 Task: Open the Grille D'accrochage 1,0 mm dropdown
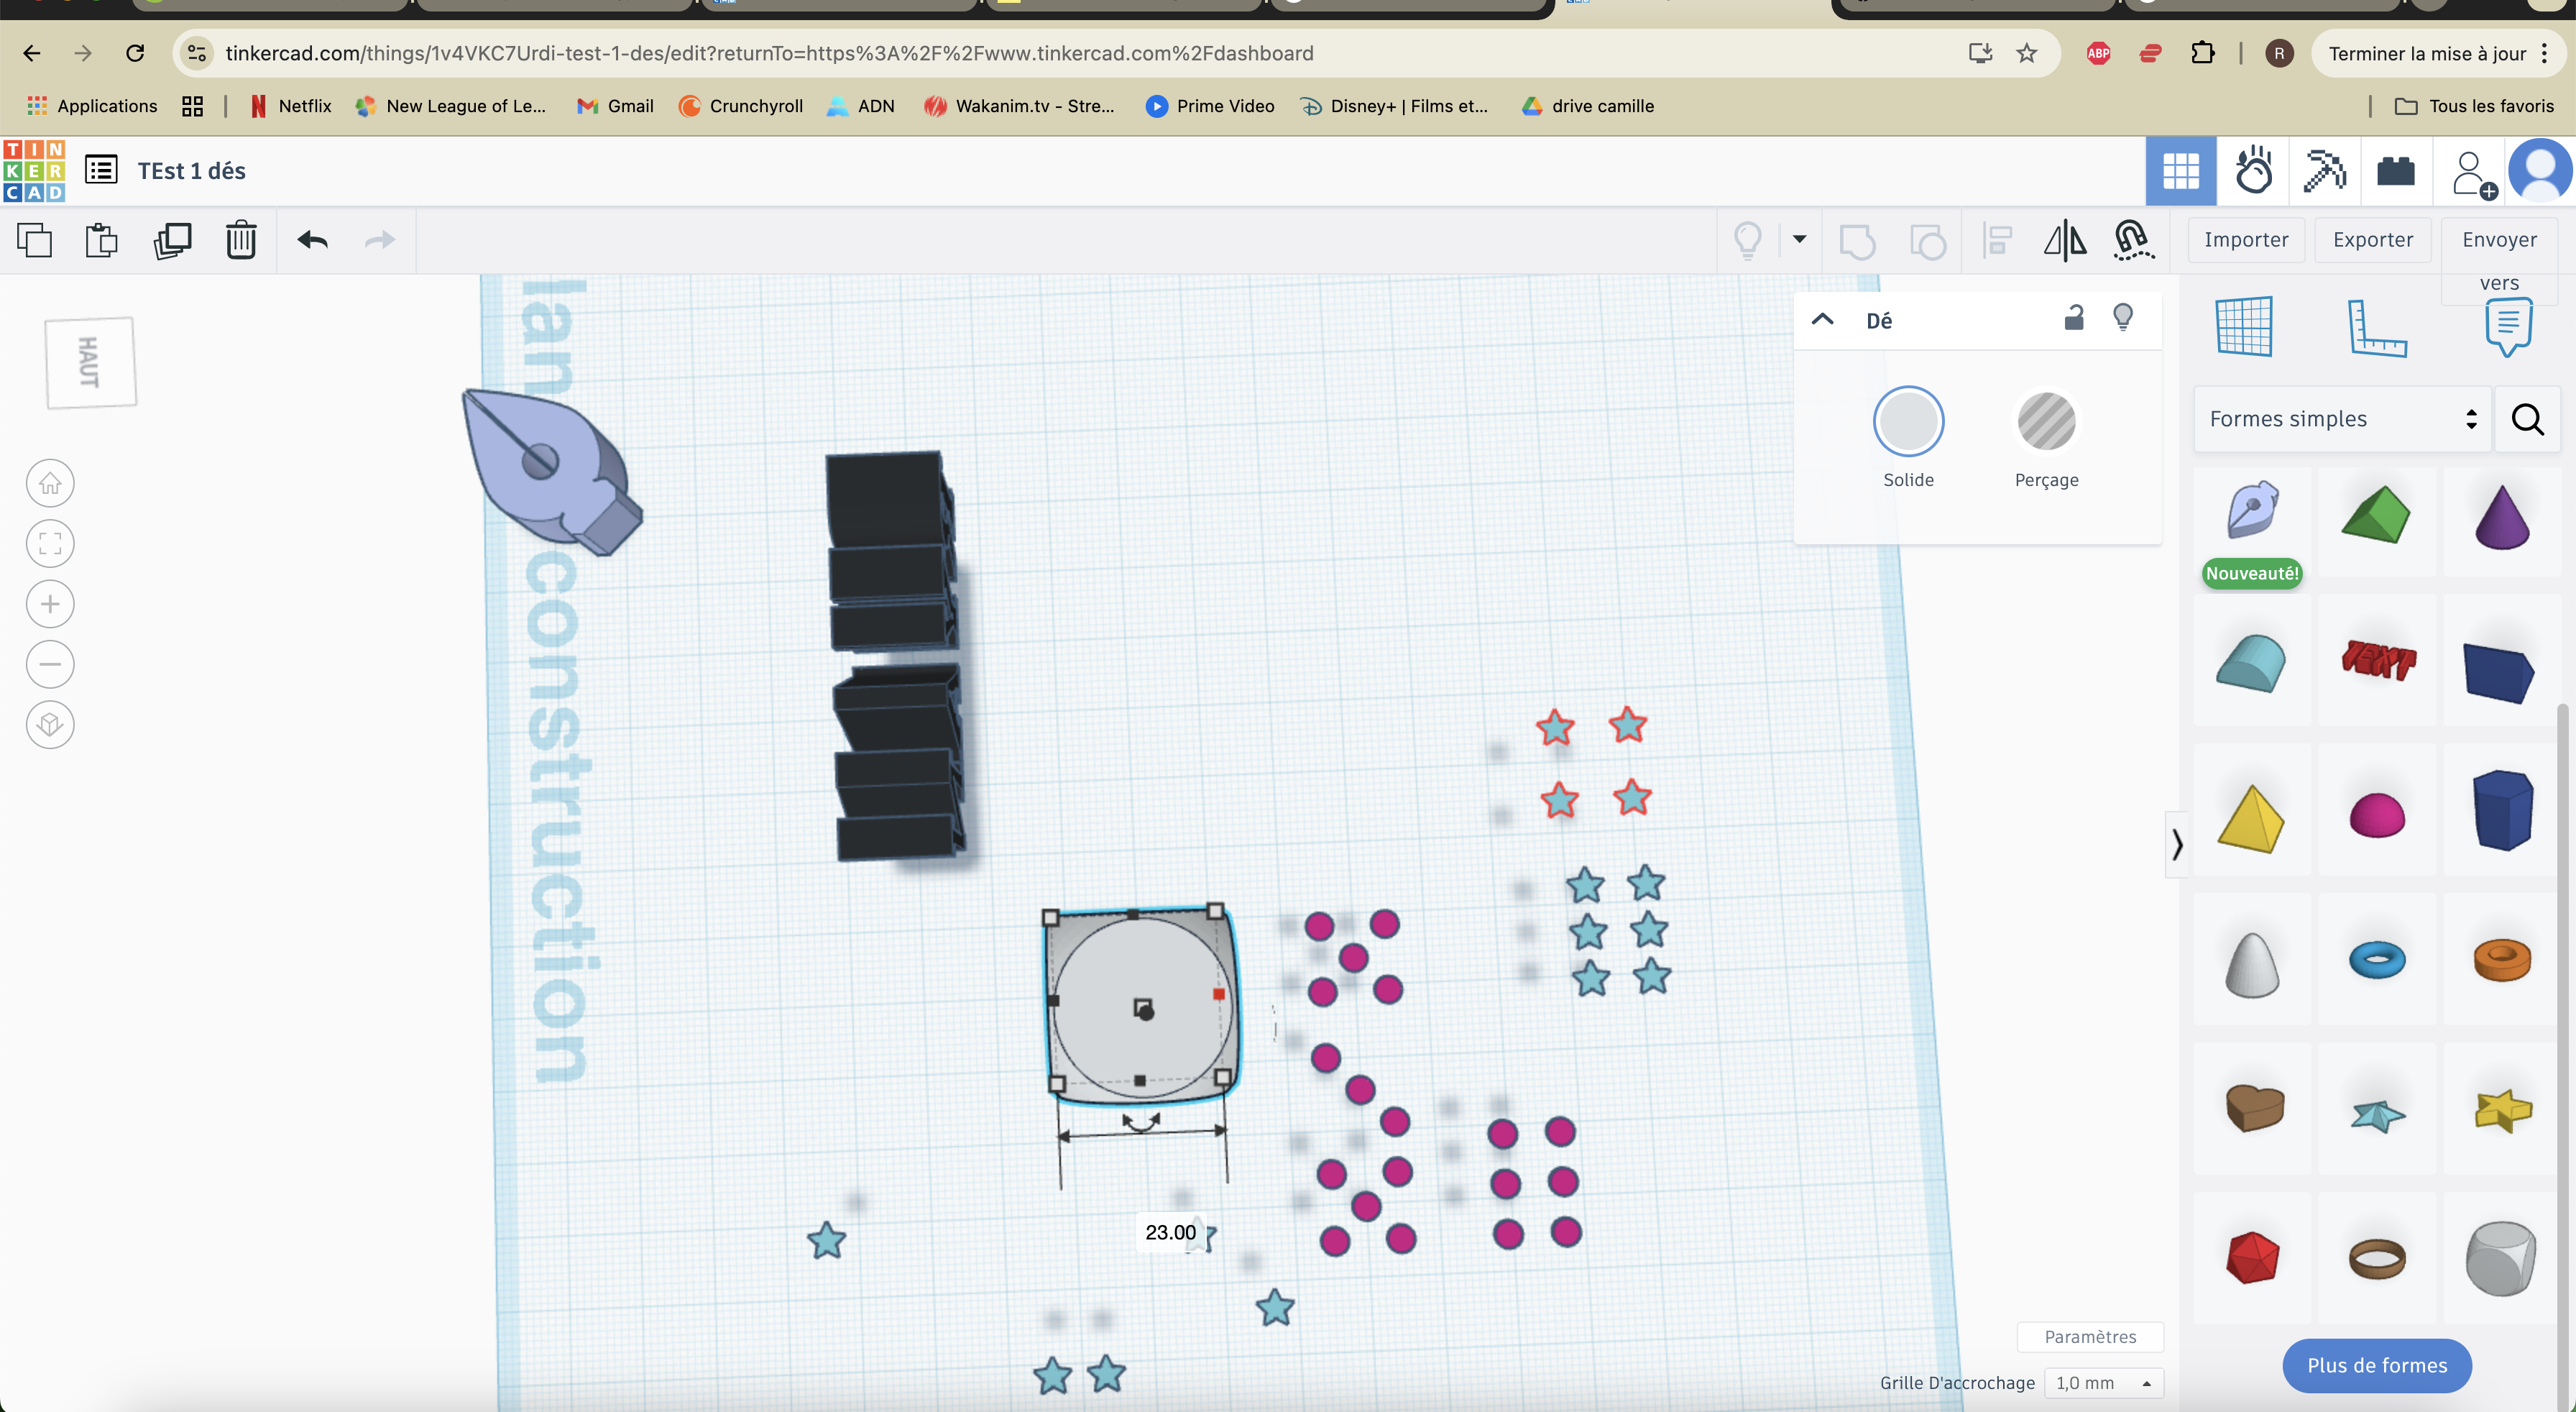2104,1383
